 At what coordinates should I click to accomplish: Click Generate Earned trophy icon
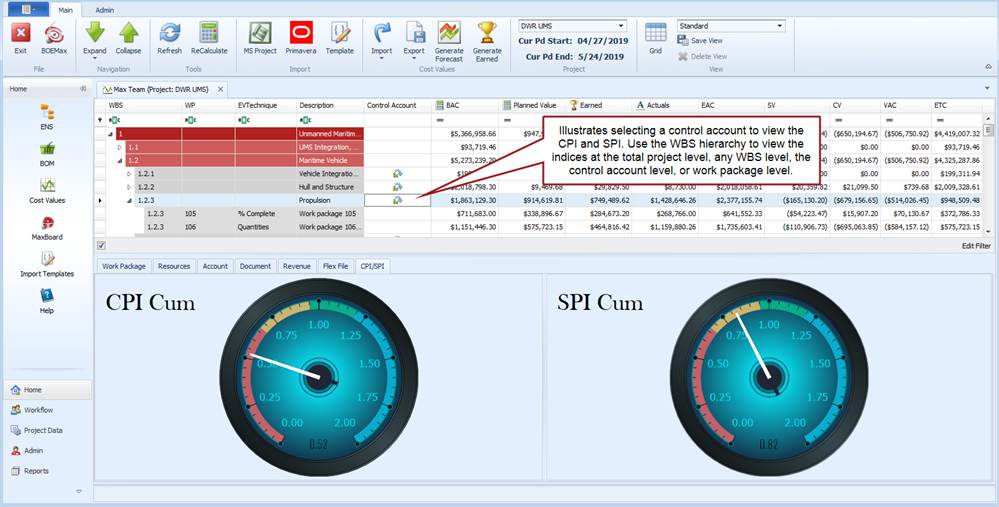point(487,32)
